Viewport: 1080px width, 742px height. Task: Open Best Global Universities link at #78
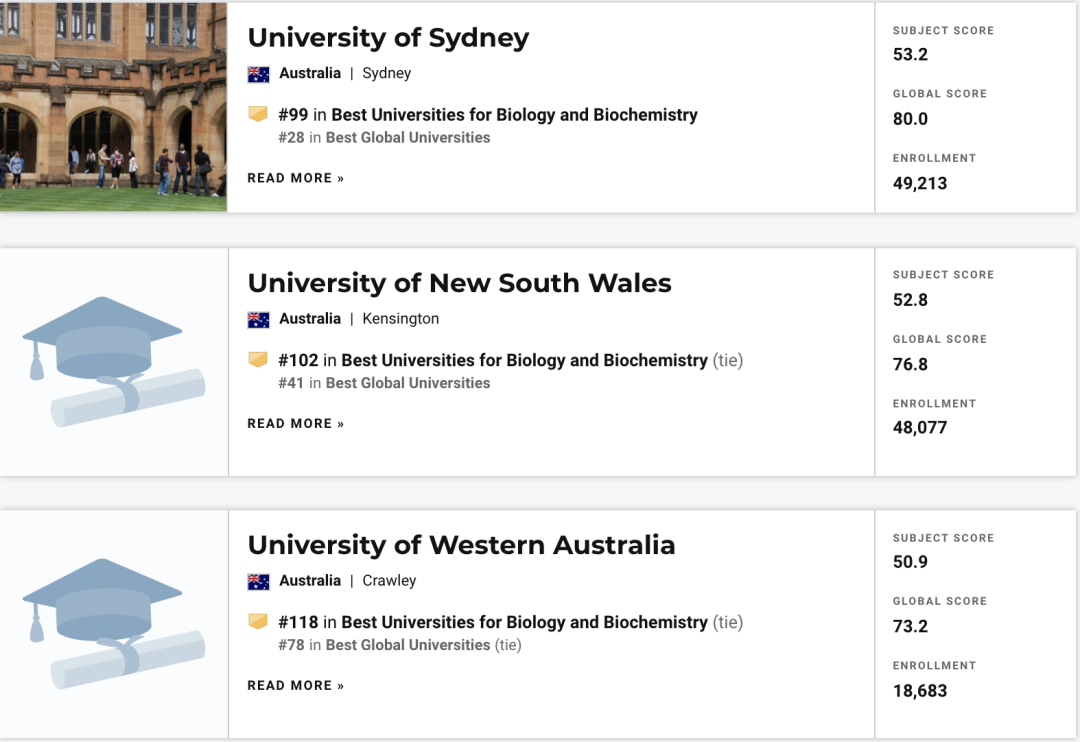[408, 644]
